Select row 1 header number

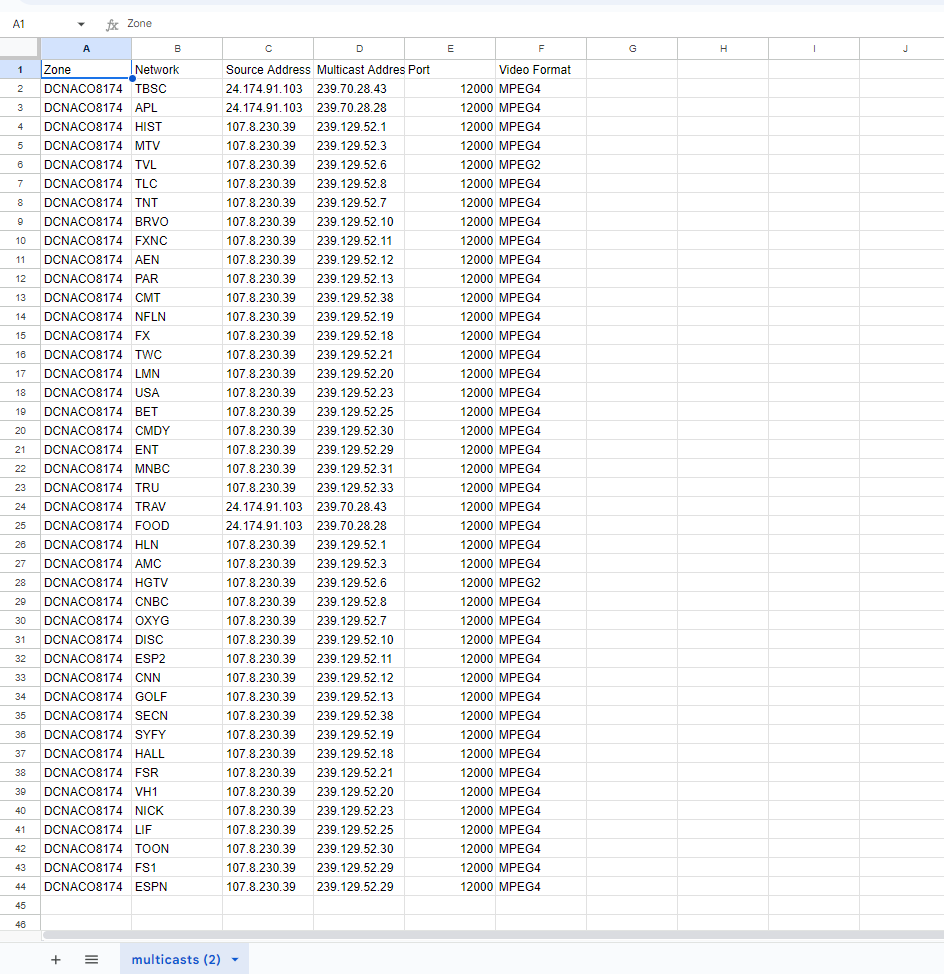[x=20, y=70]
